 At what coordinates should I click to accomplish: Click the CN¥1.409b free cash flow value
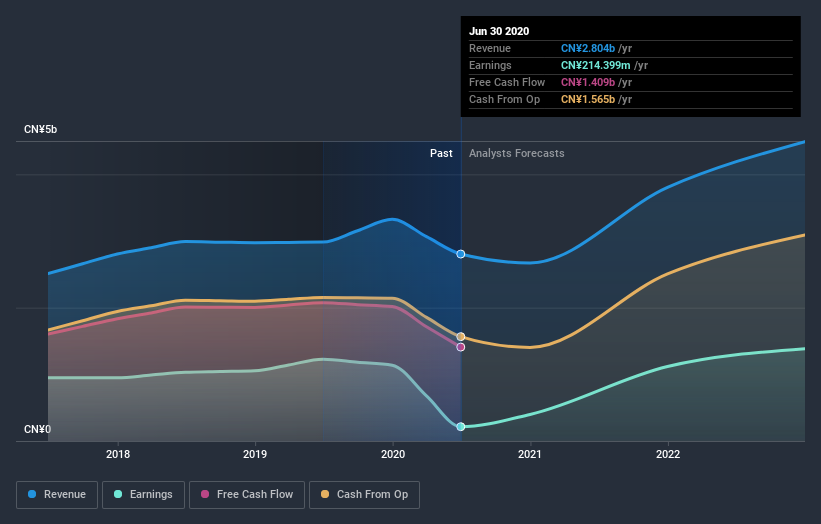click(x=587, y=82)
